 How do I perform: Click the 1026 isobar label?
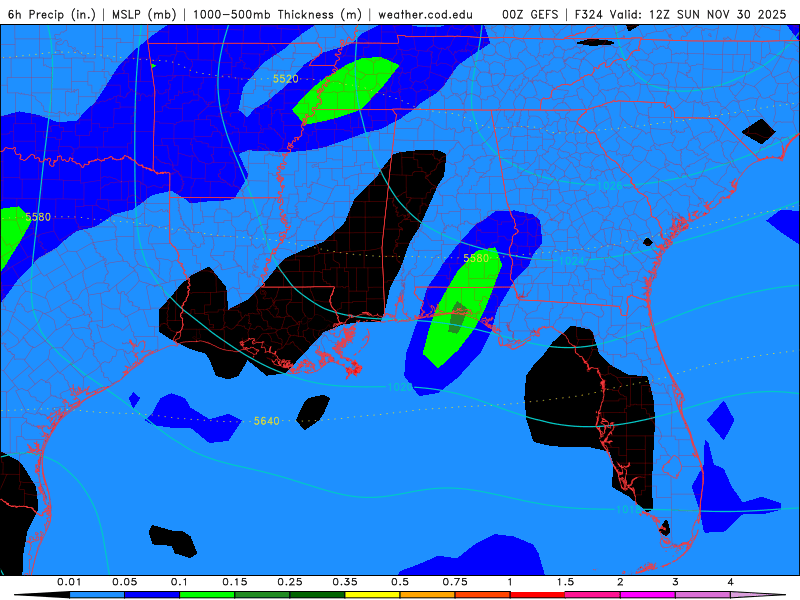[x=610, y=186]
